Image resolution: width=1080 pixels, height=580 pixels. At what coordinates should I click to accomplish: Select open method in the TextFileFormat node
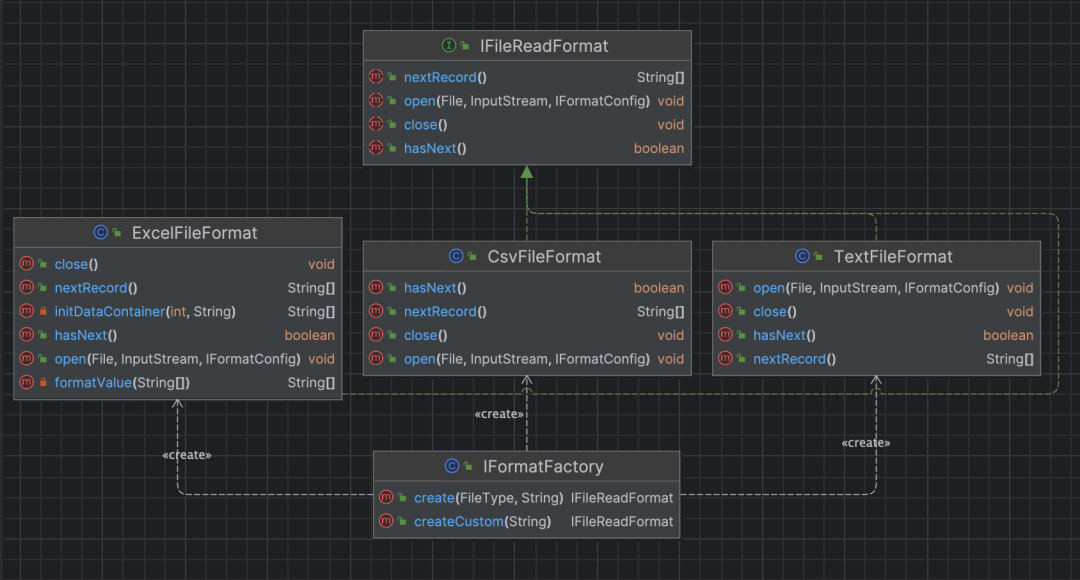pyautogui.click(x=875, y=288)
